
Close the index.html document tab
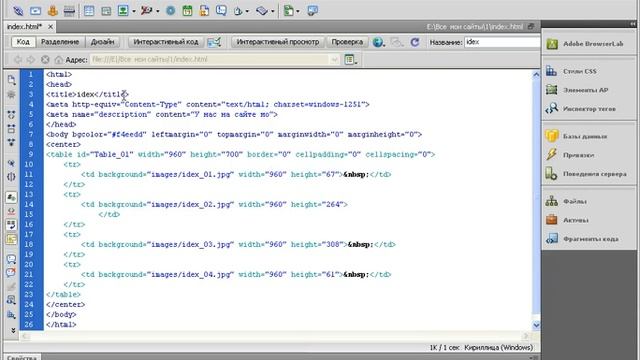click(x=50, y=27)
